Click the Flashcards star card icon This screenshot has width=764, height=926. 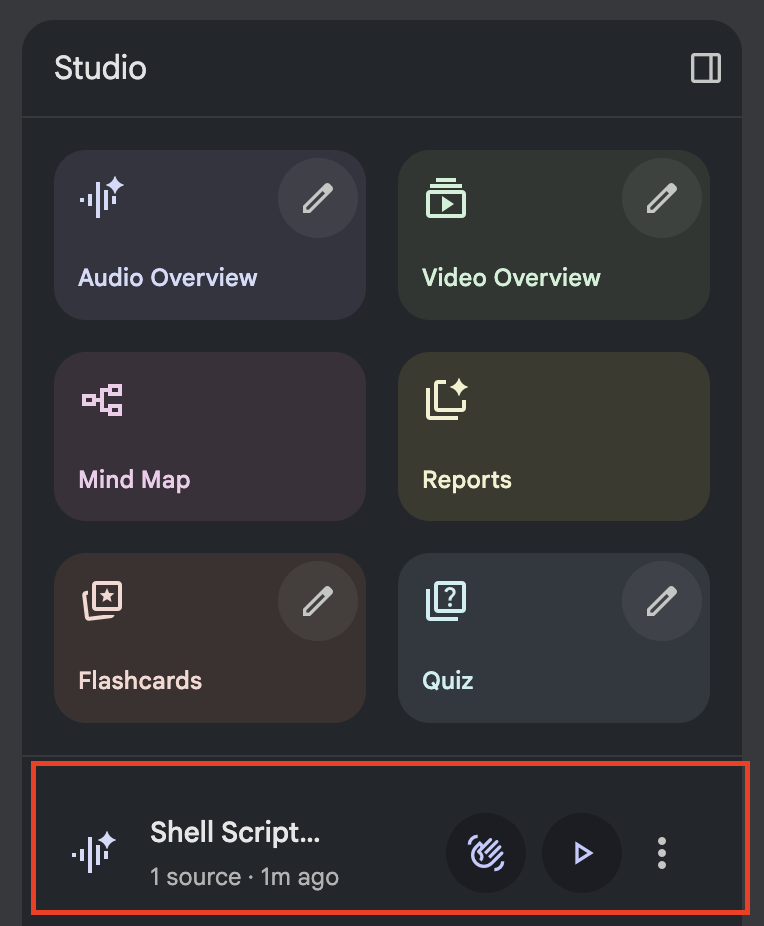101,601
